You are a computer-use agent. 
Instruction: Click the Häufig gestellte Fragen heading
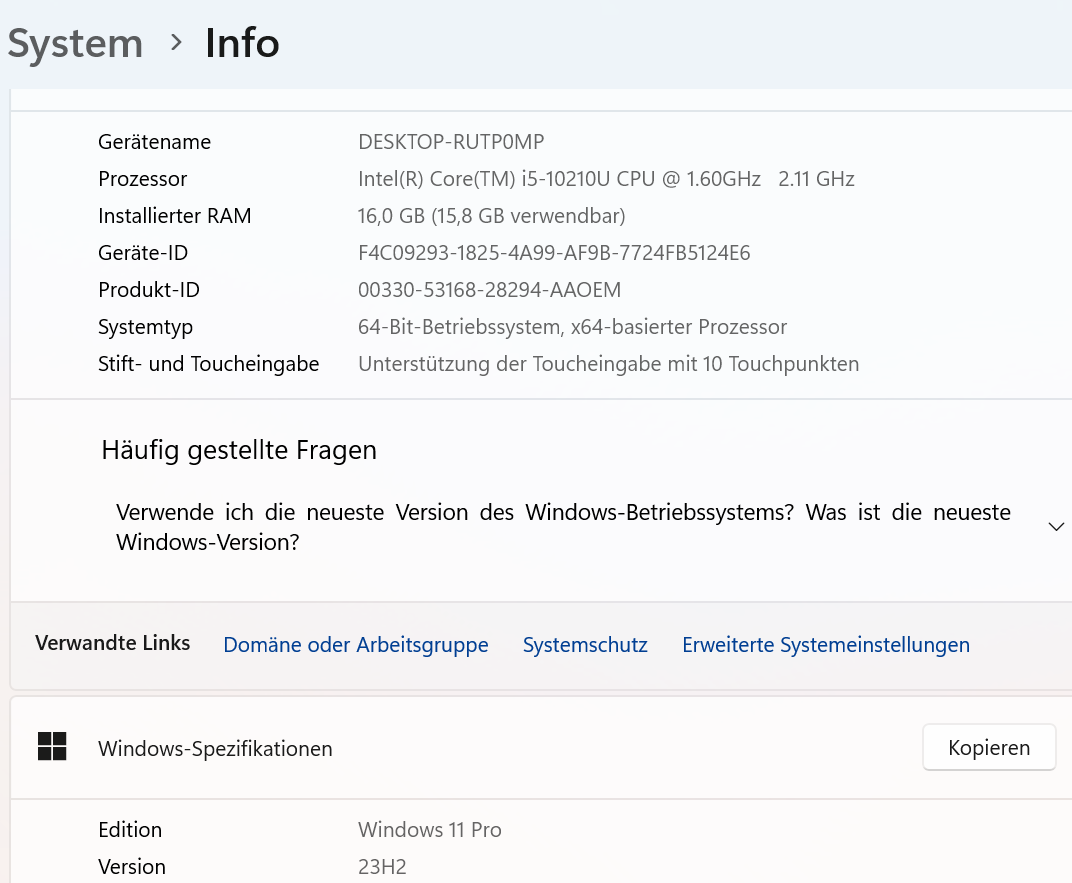(x=239, y=450)
